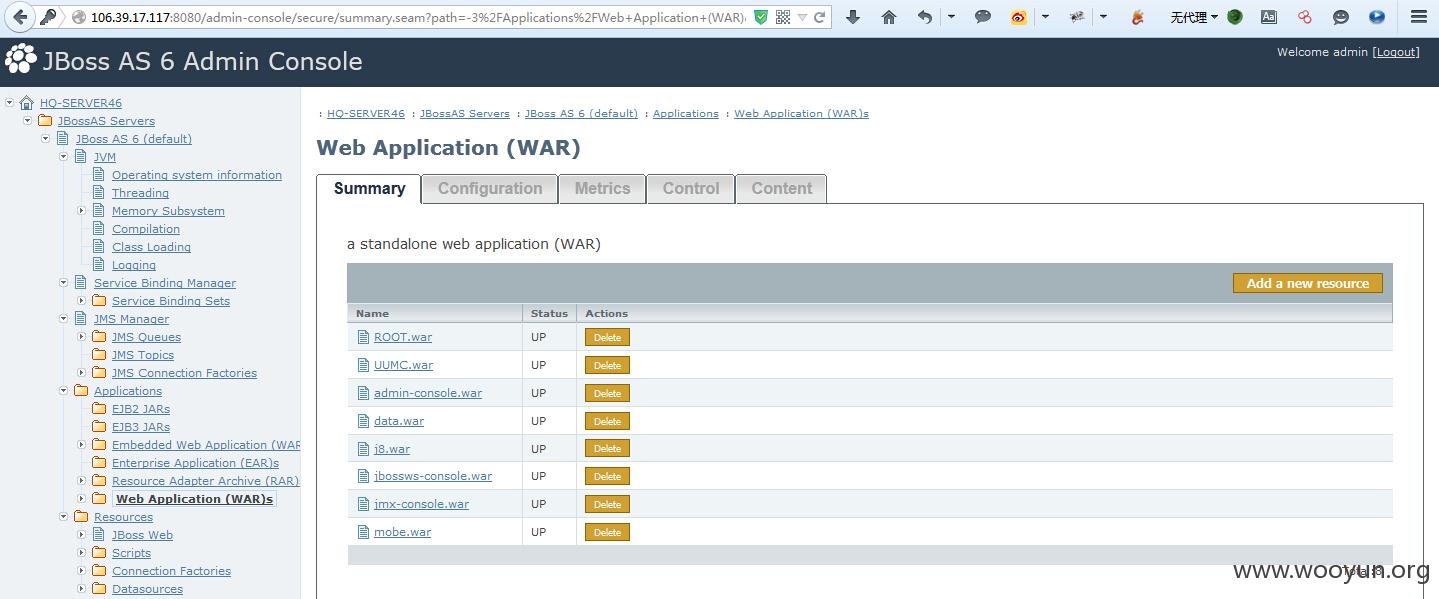The width and height of the screenshot is (1439, 599).
Task: Open Class Loading tree item
Action: tap(151, 246)
